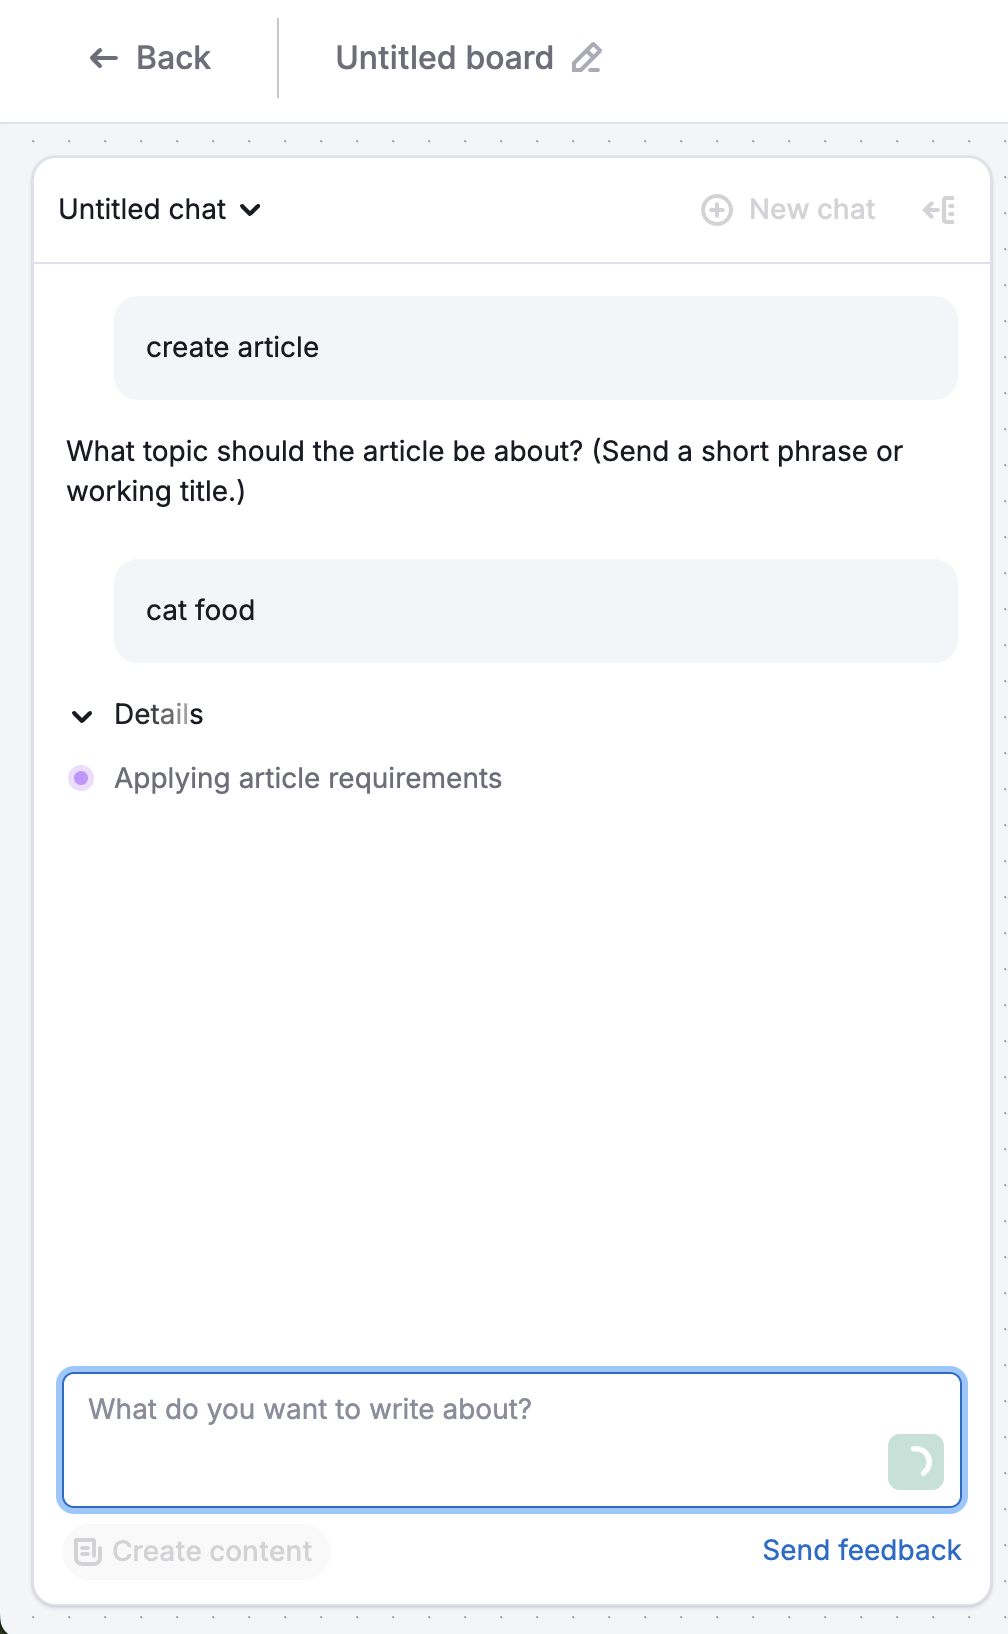Click the plus circle next to New chat
This screenshot has height=1634, width=1008.
click(x=717, y=209)
